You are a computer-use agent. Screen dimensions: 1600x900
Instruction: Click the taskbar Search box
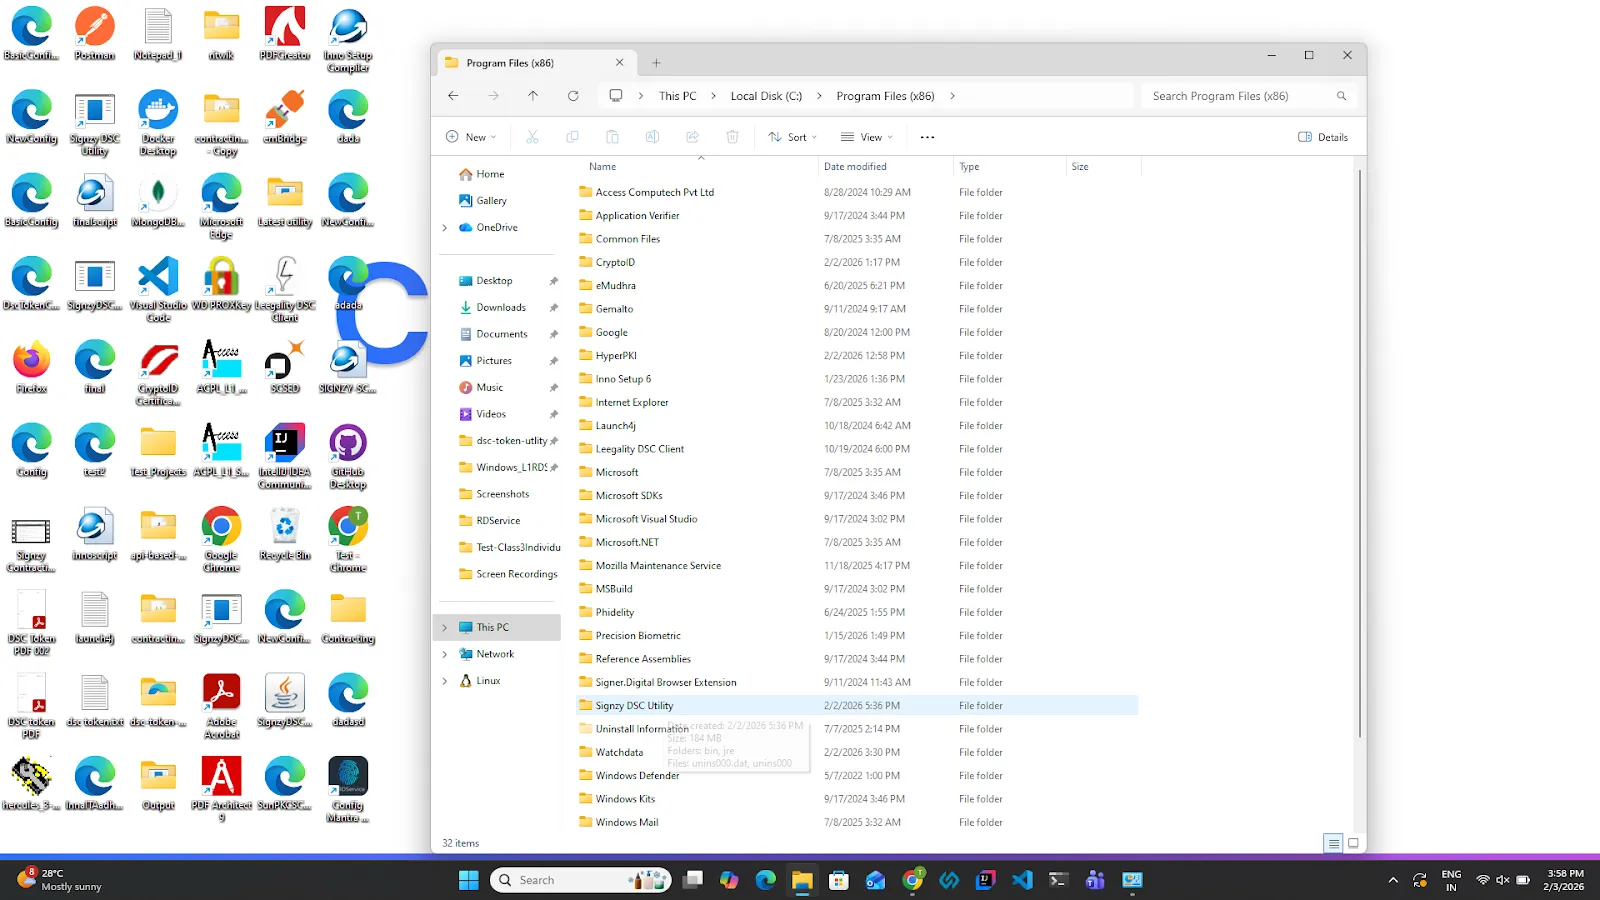tap(581, 880)
